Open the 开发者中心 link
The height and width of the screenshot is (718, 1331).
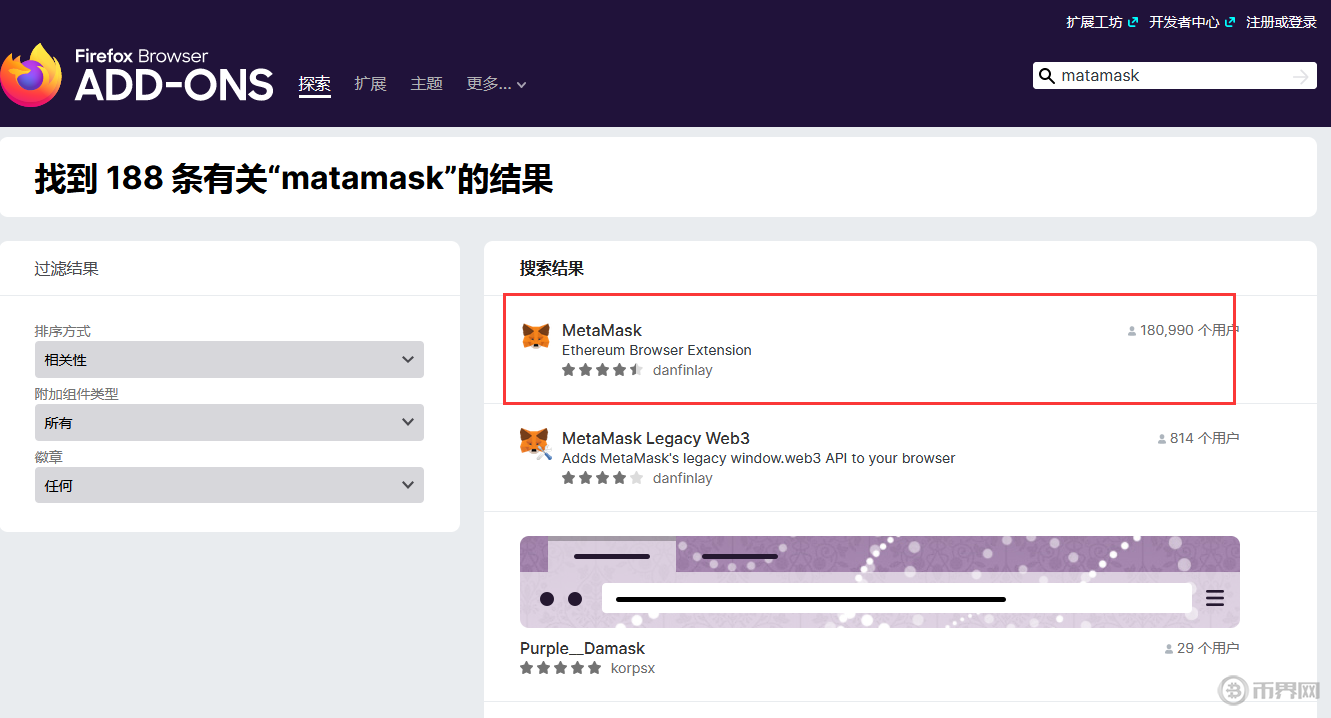coord(1184,22)
